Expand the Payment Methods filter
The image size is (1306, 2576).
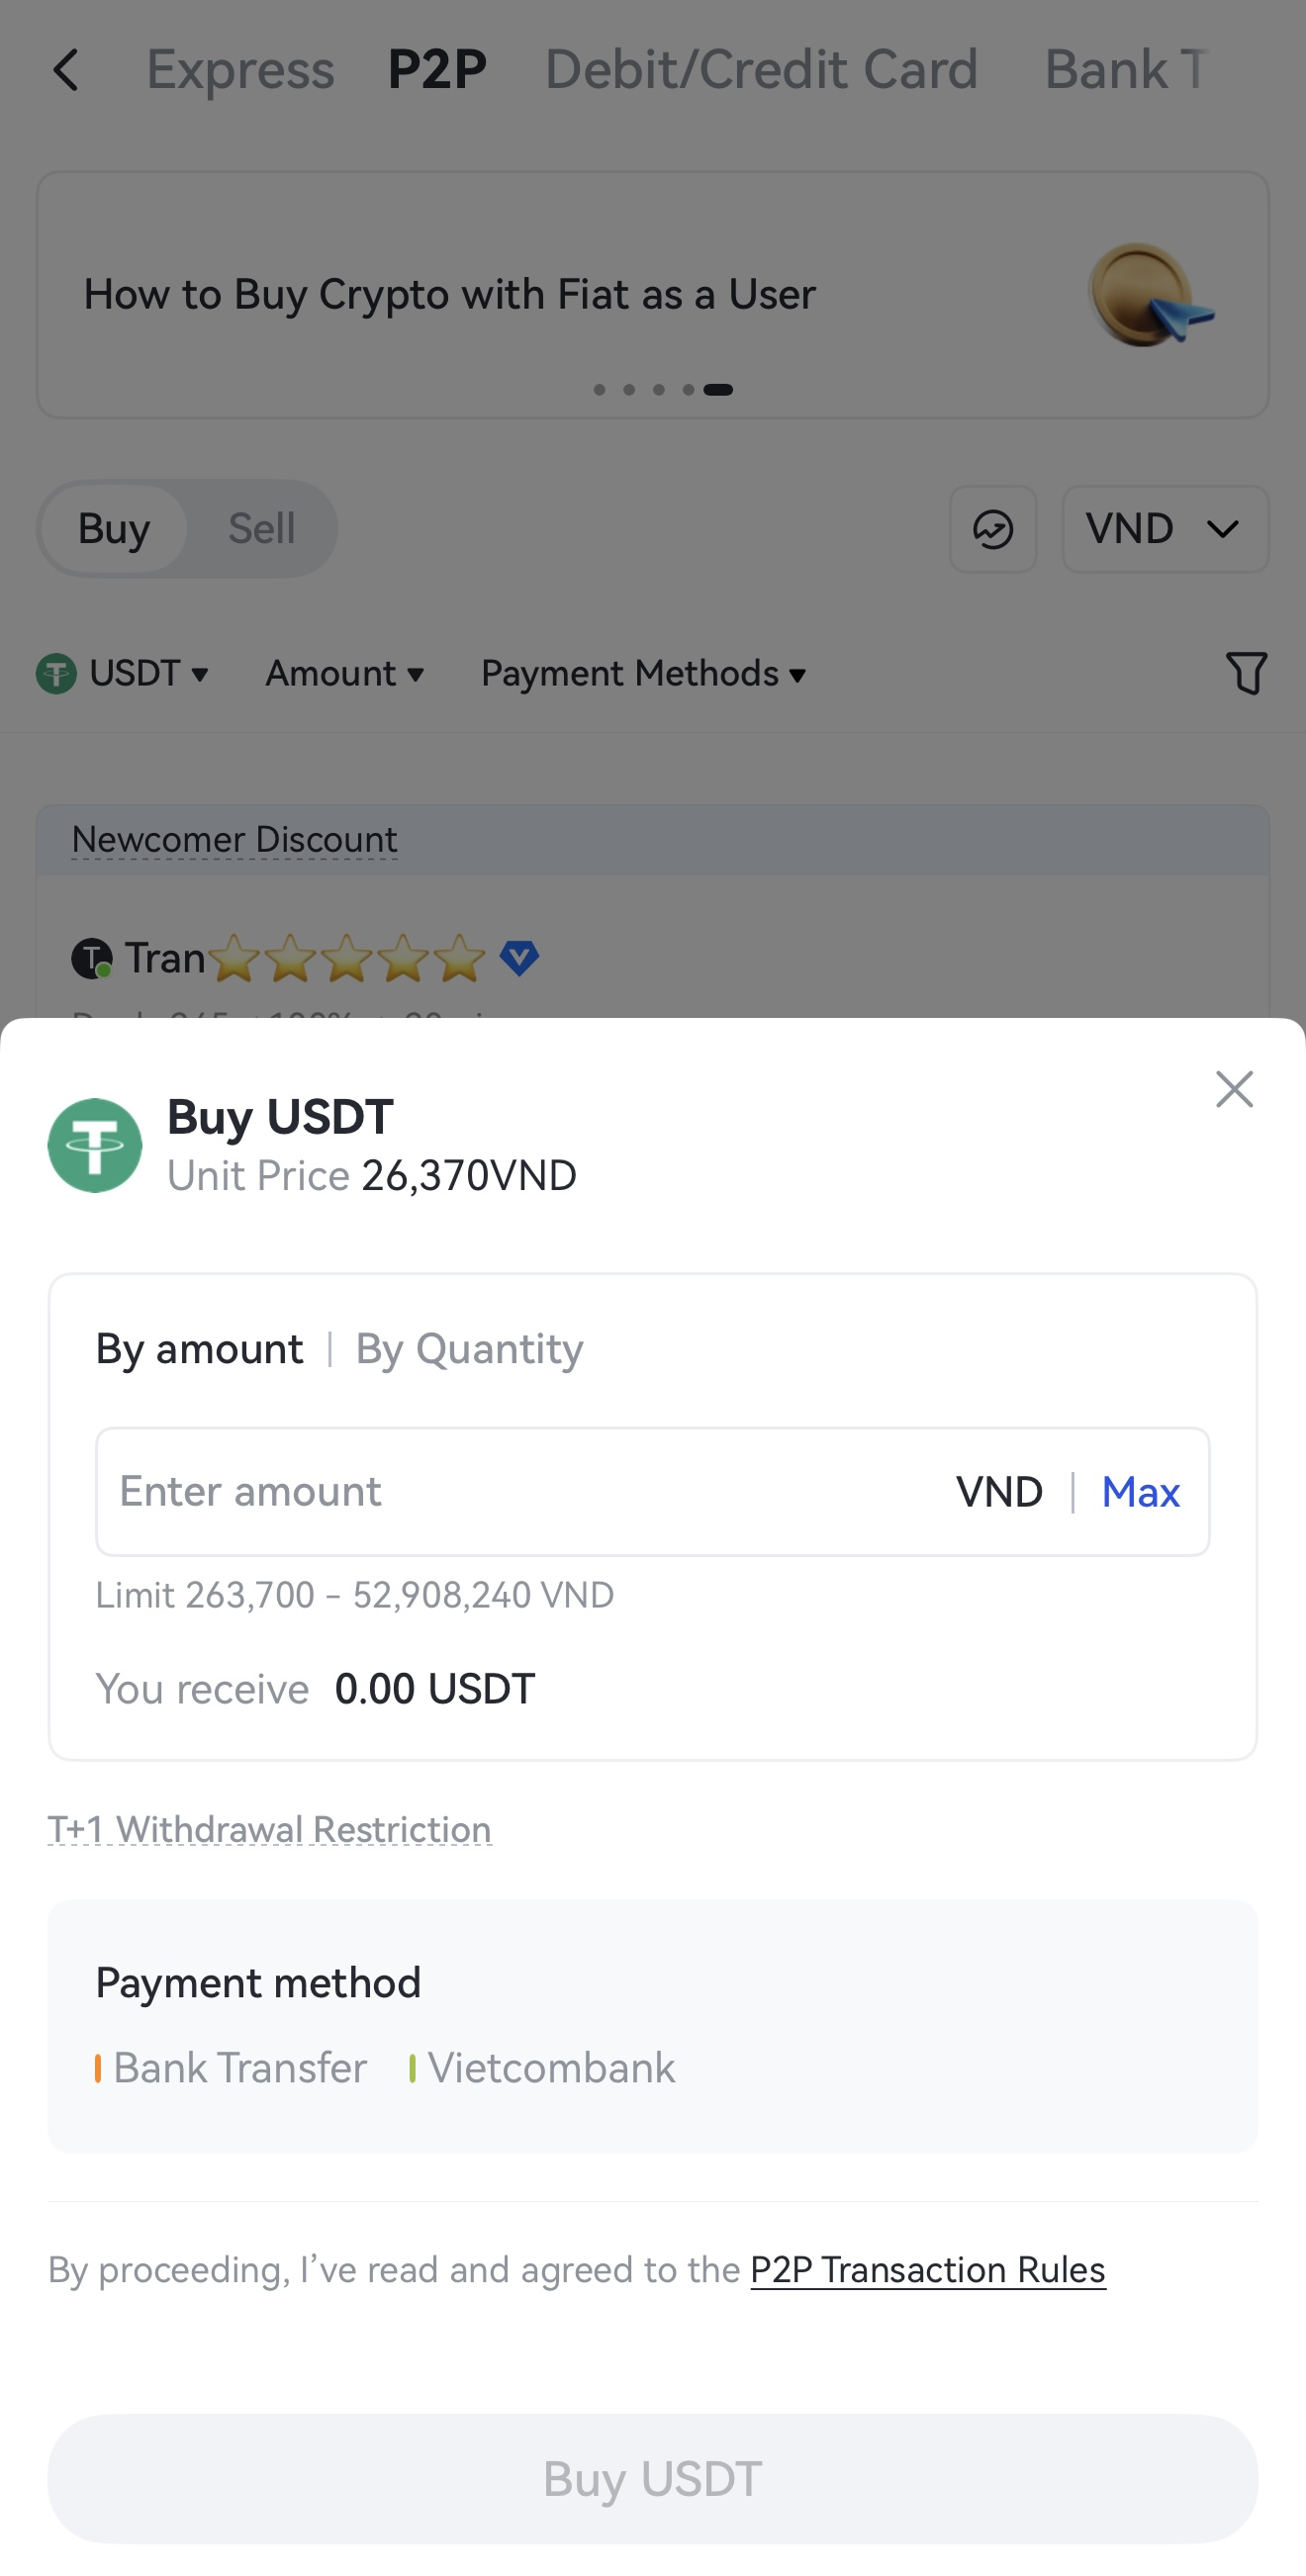pyautogui.click(x=643, y=673)
